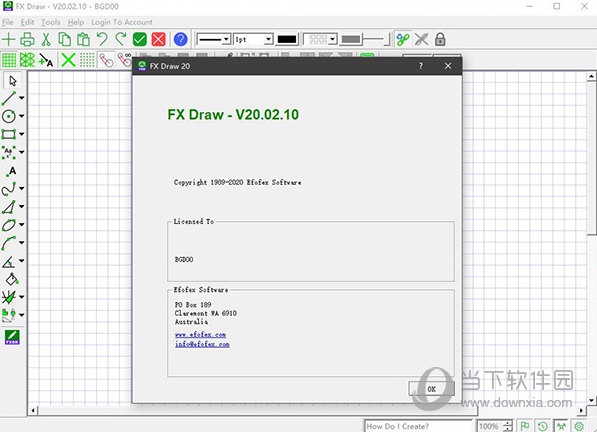Select the line drawing tool
Viewport: 597px width, 432px height.
(x=9, y=98)
